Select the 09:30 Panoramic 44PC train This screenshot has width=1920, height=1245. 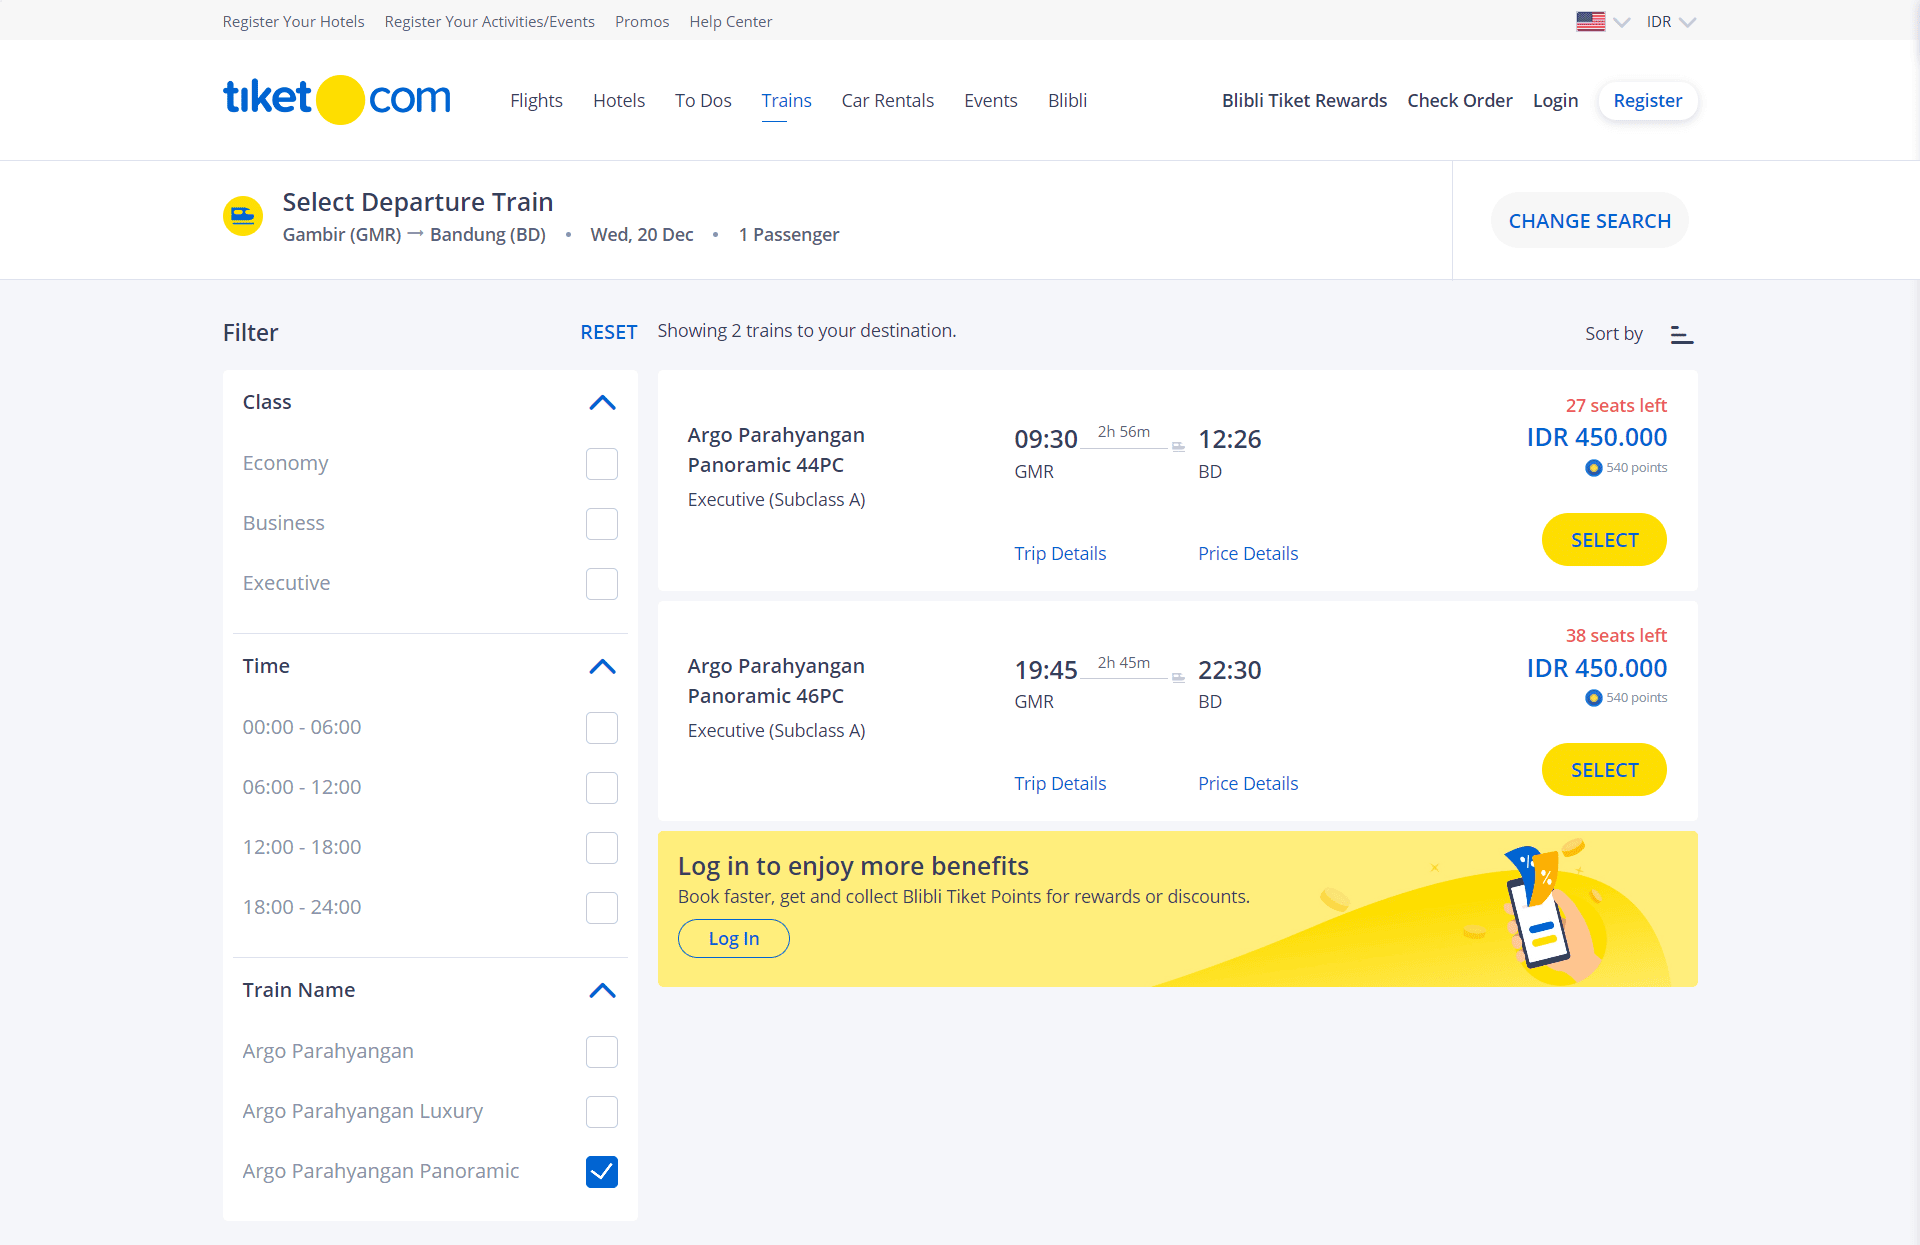point(1603,540)
